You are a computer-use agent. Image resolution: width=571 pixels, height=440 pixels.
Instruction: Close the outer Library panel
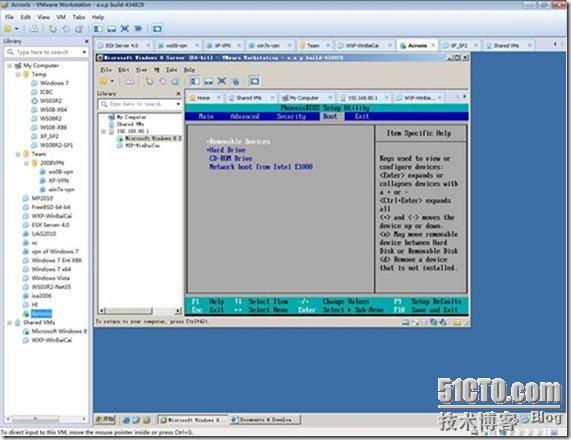coord(87,42)
